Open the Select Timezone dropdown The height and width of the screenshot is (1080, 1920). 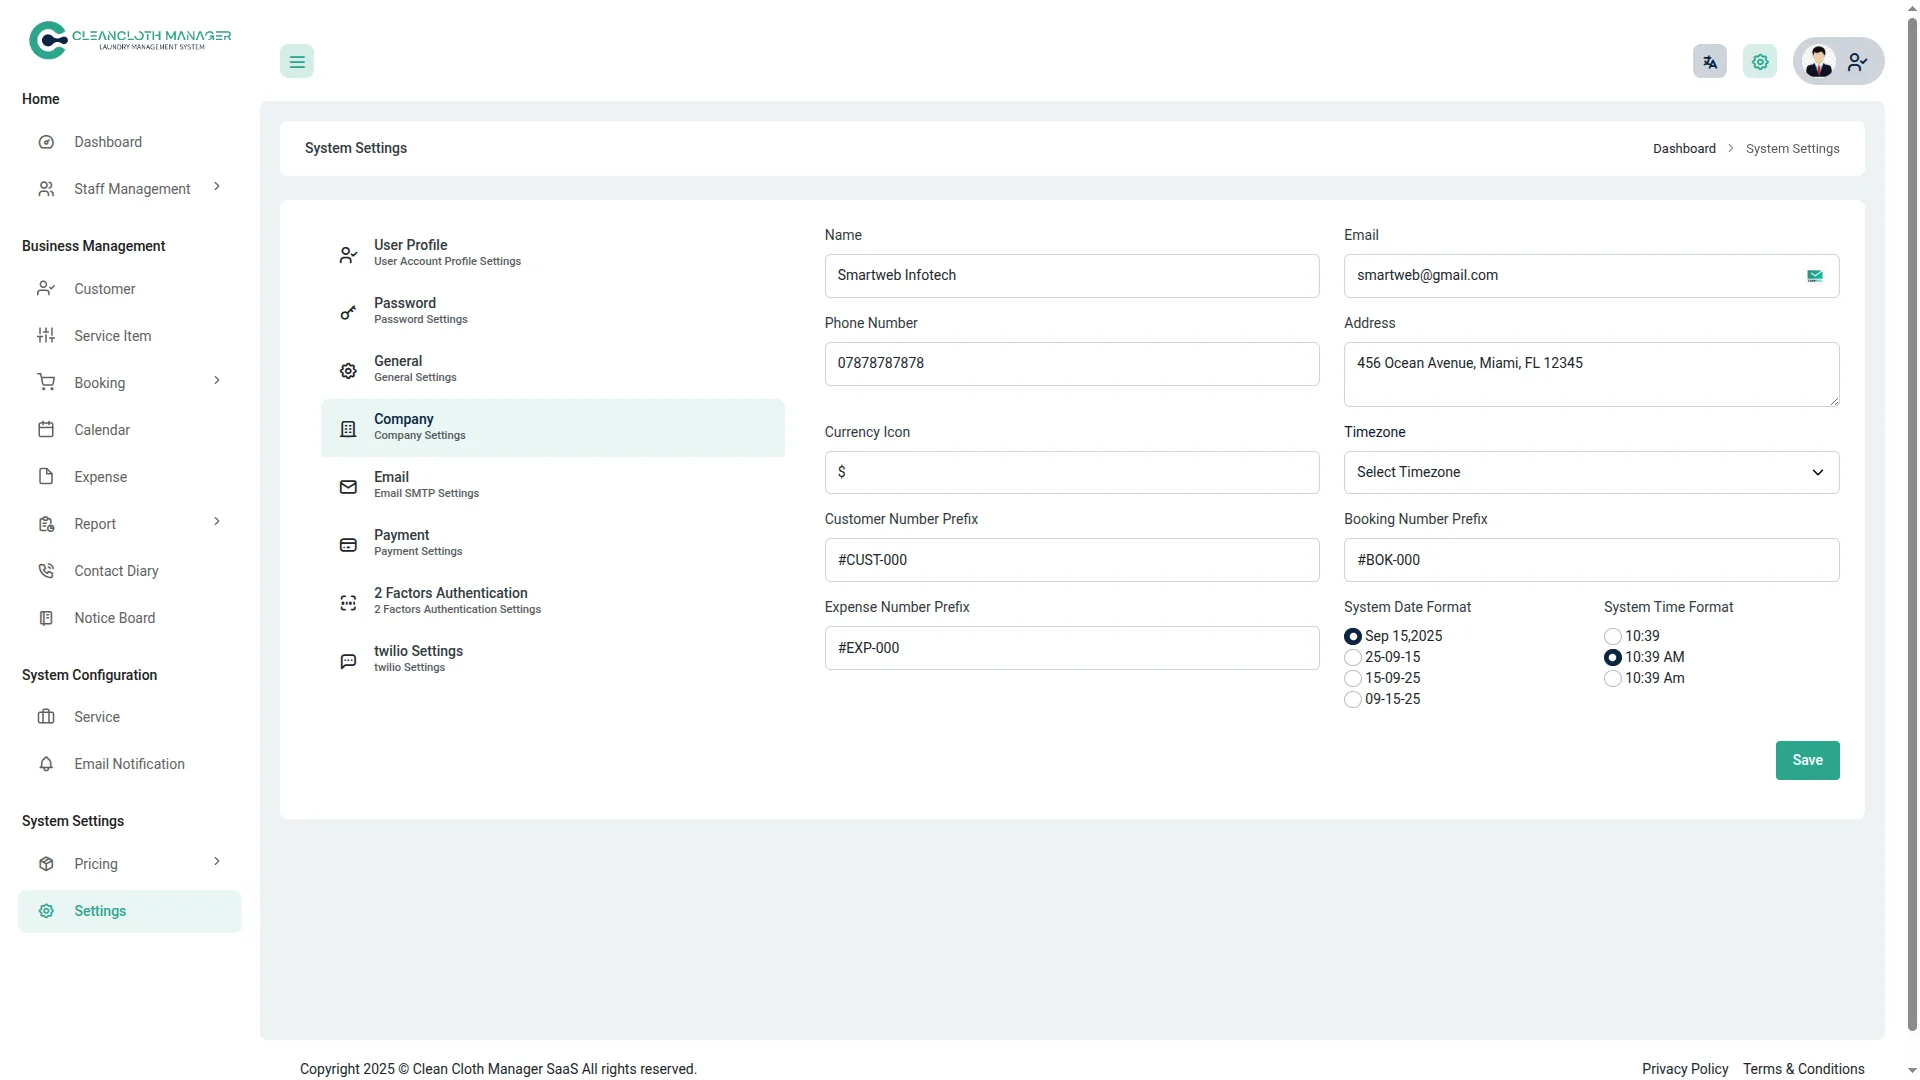(1590, 472)
